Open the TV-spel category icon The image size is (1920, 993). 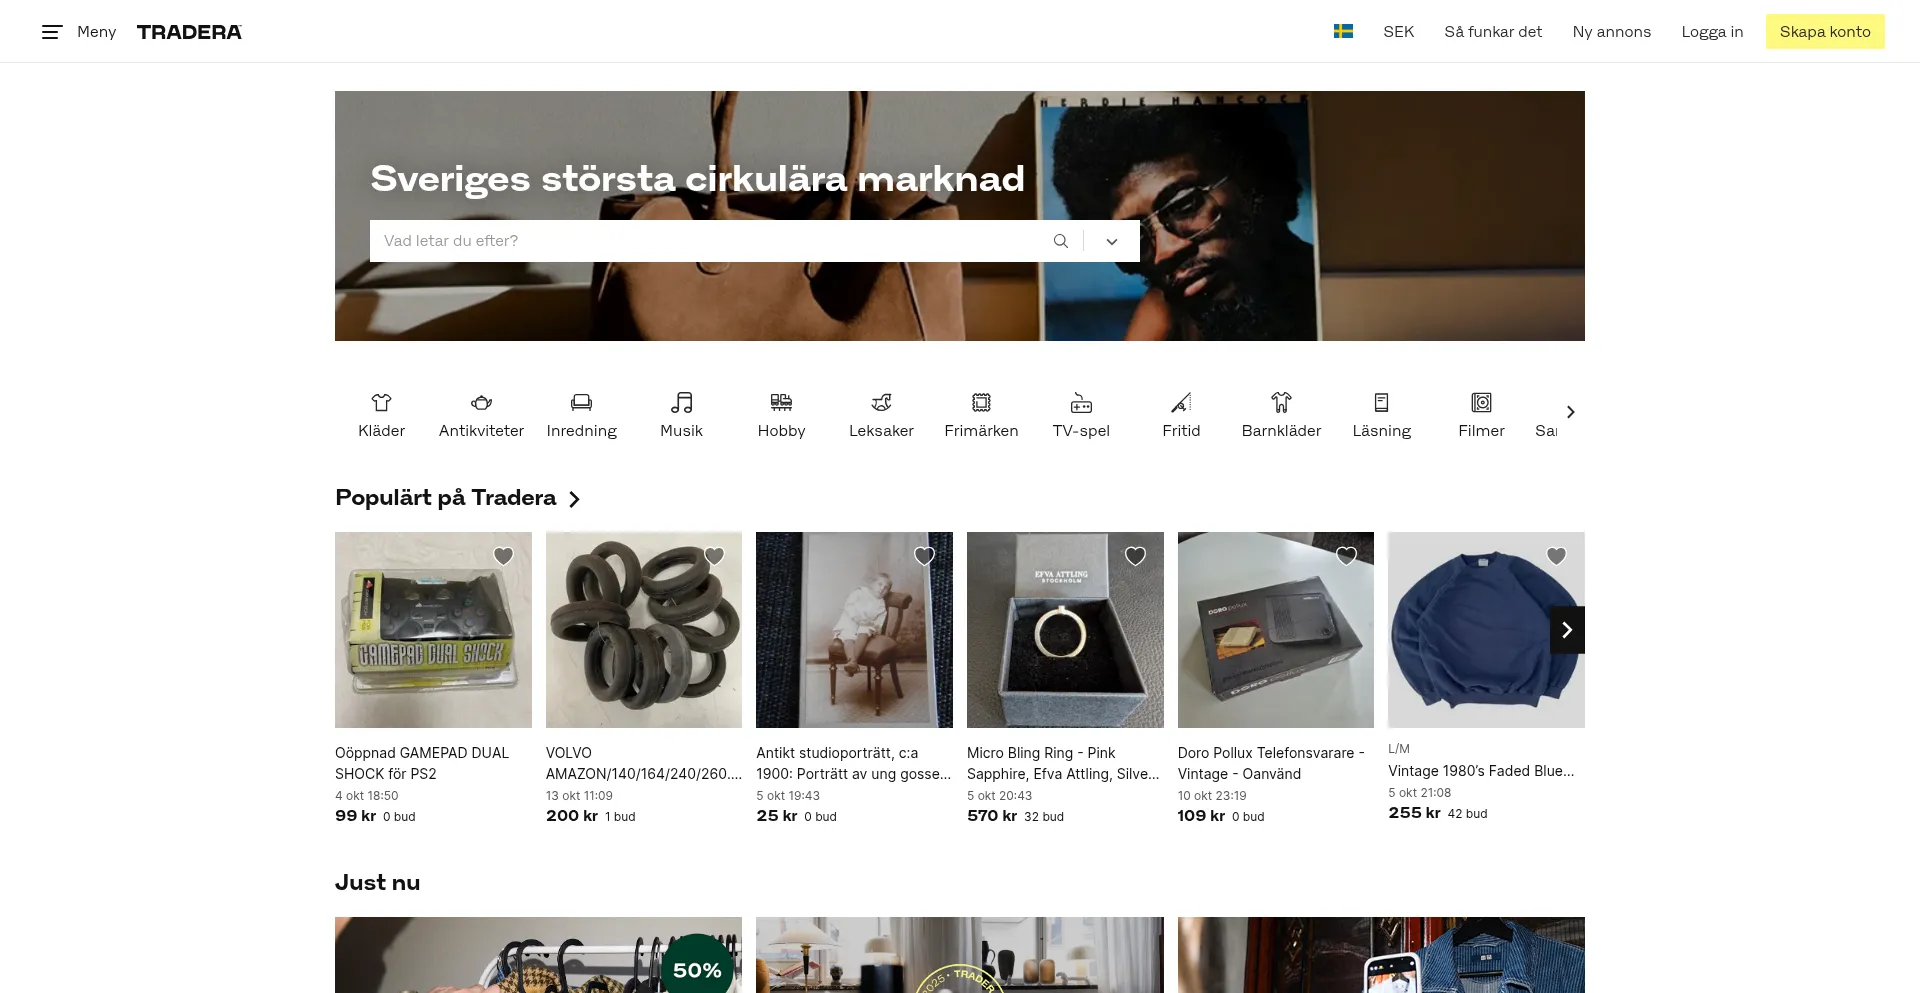pyautogui.click(x=1081, y=403)
